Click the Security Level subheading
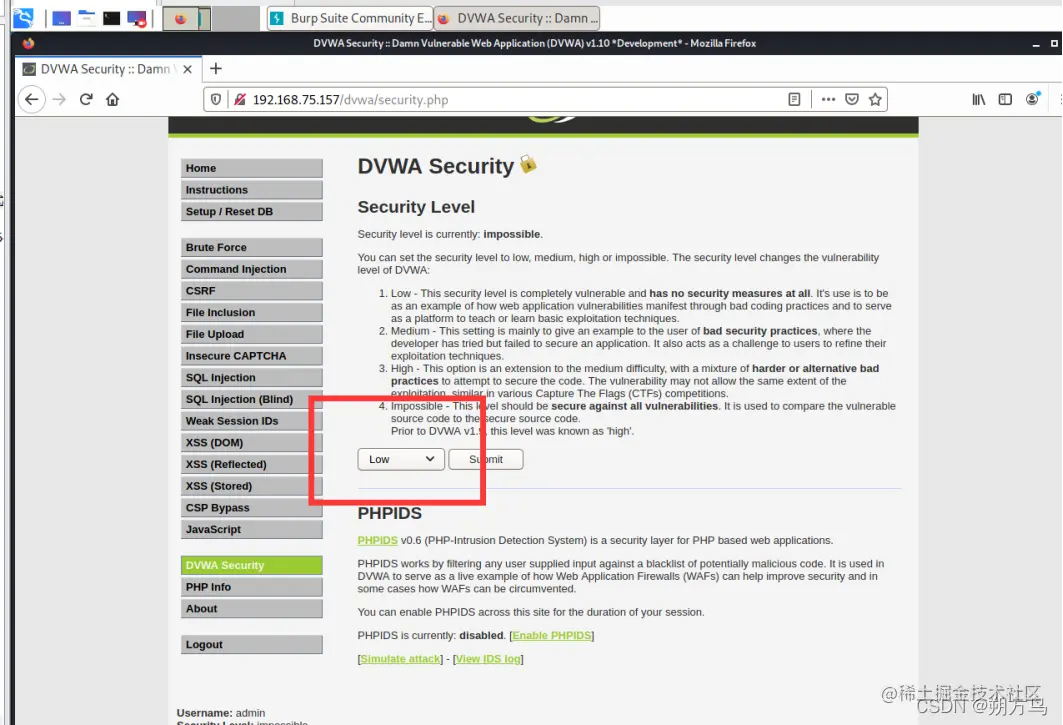 click(x=416, y=207)
